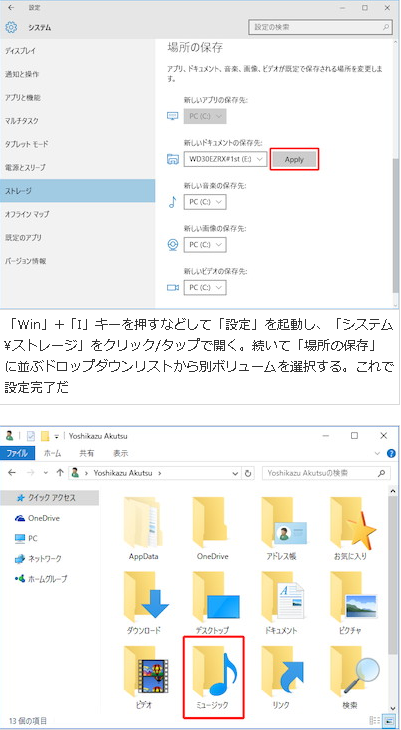Click the up-one-level arrow in Explorer

click(60, 473)
